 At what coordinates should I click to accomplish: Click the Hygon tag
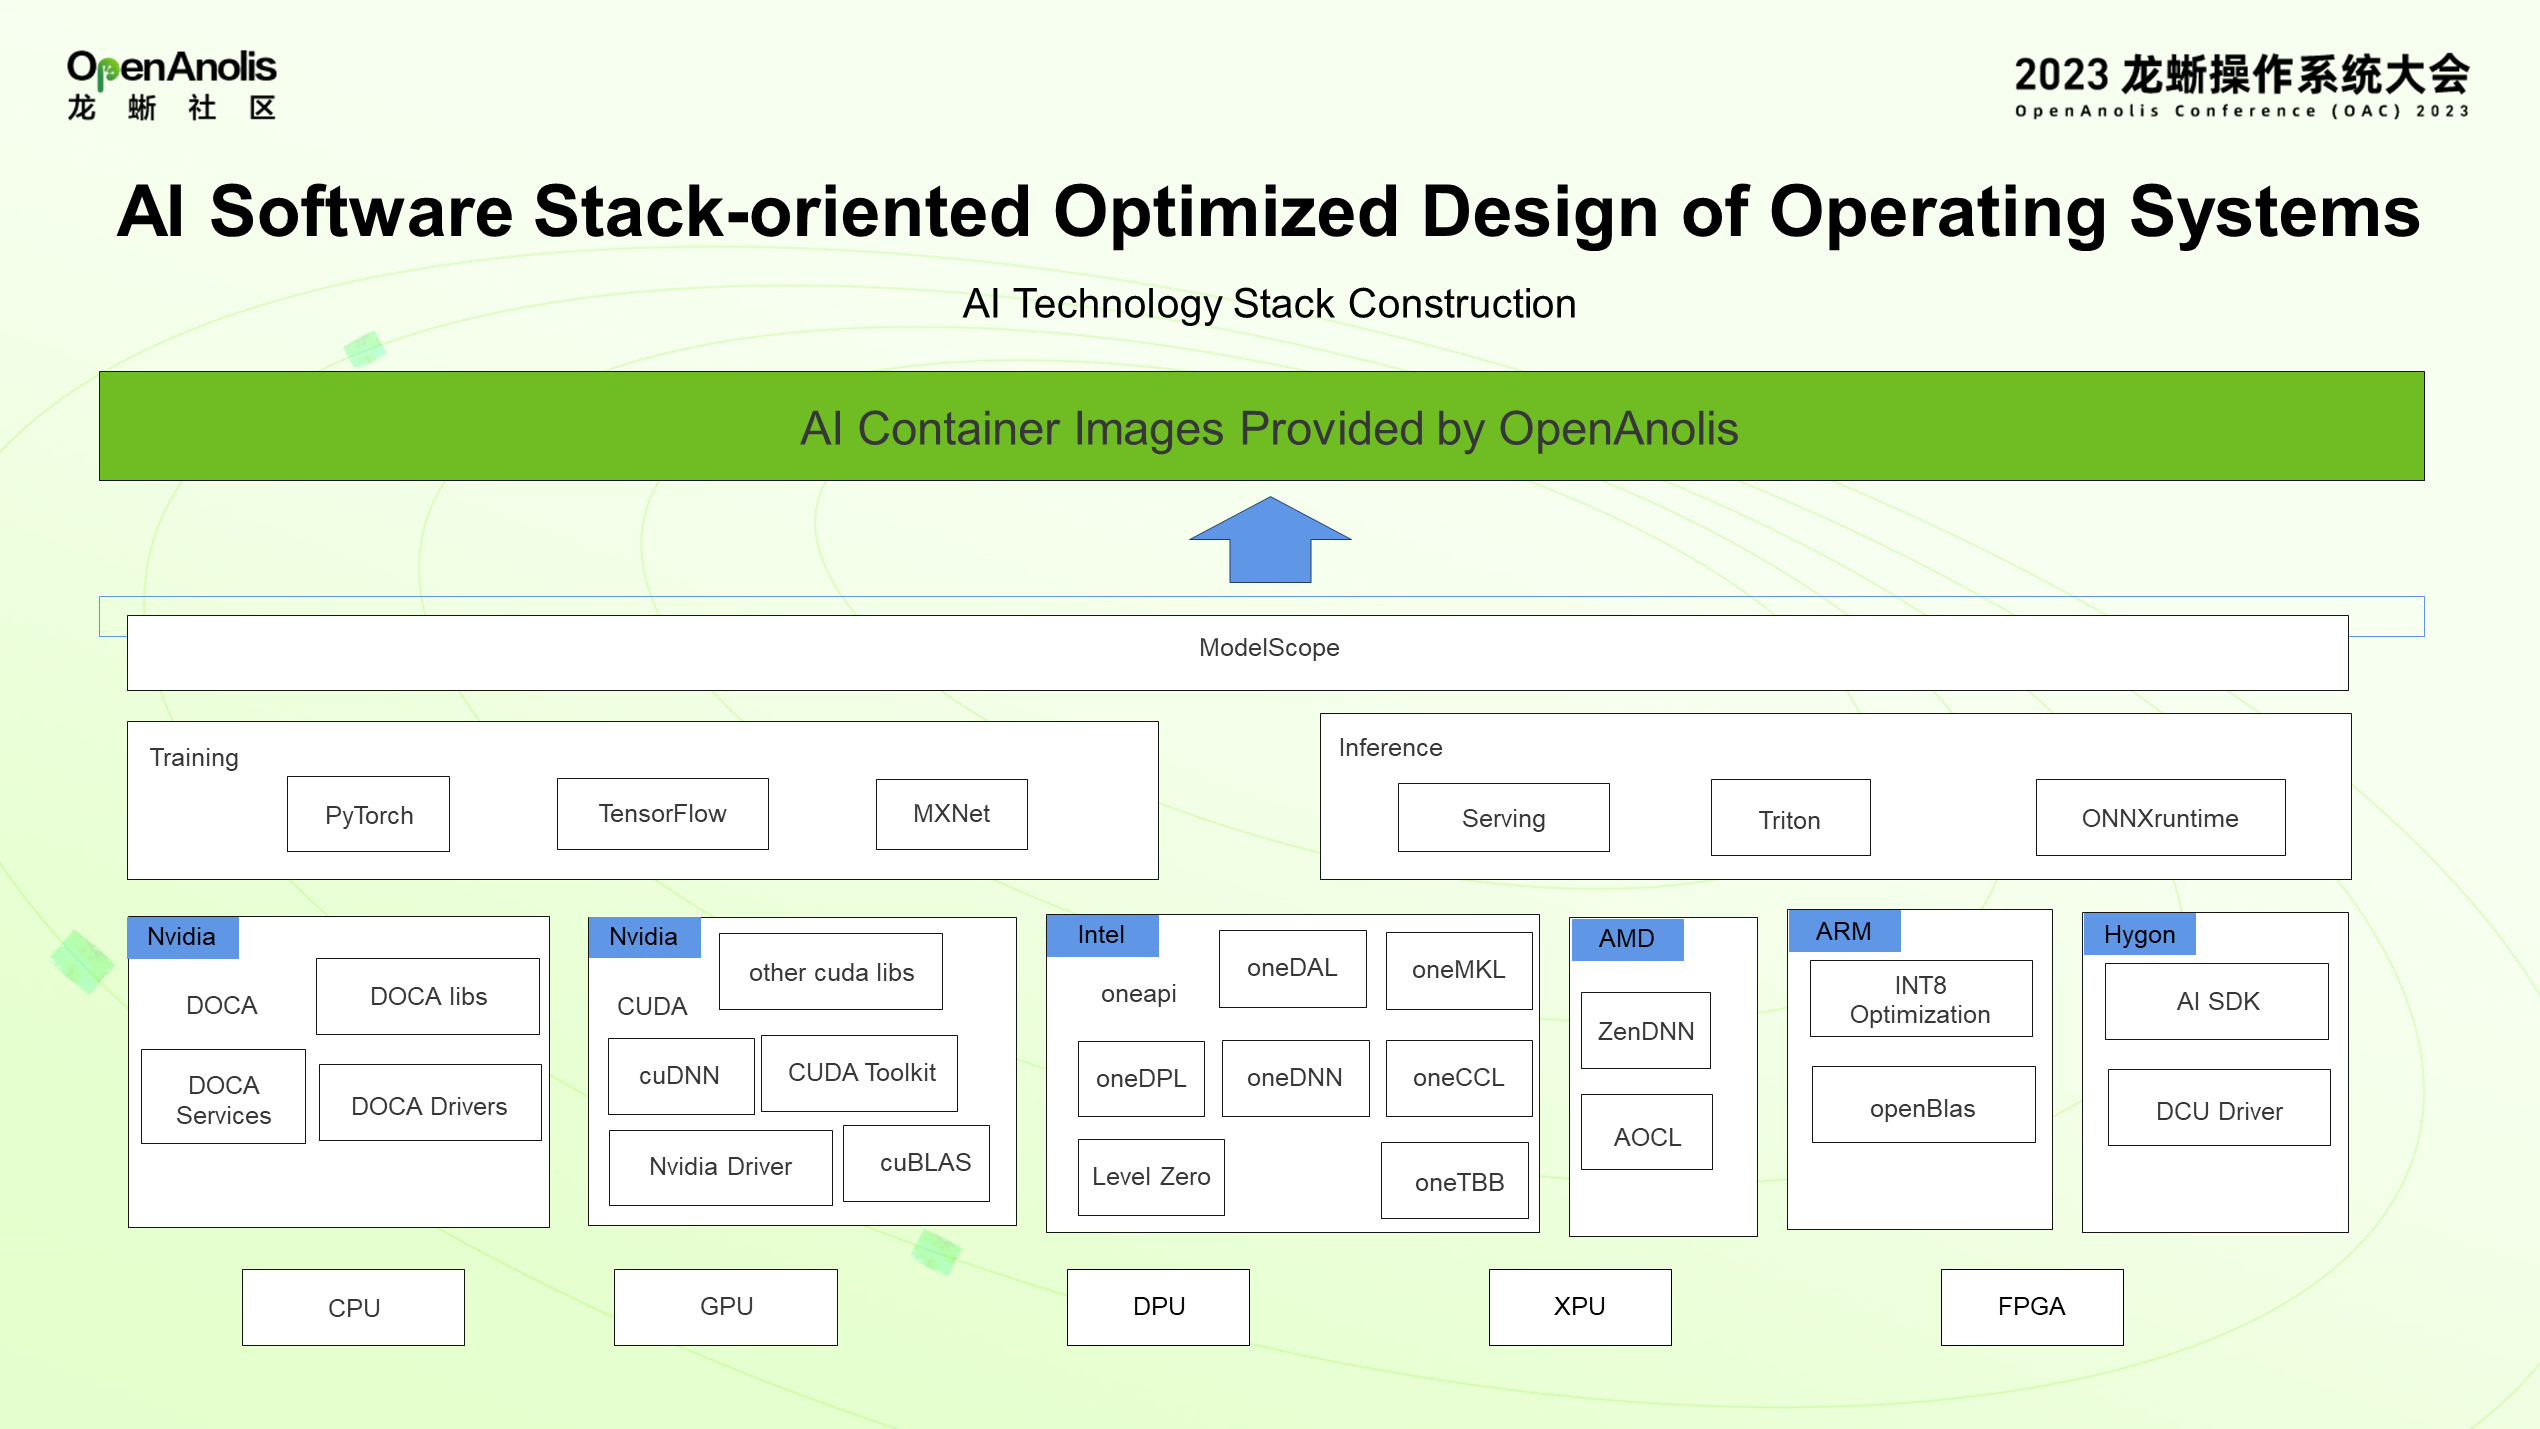[2140, 934]
